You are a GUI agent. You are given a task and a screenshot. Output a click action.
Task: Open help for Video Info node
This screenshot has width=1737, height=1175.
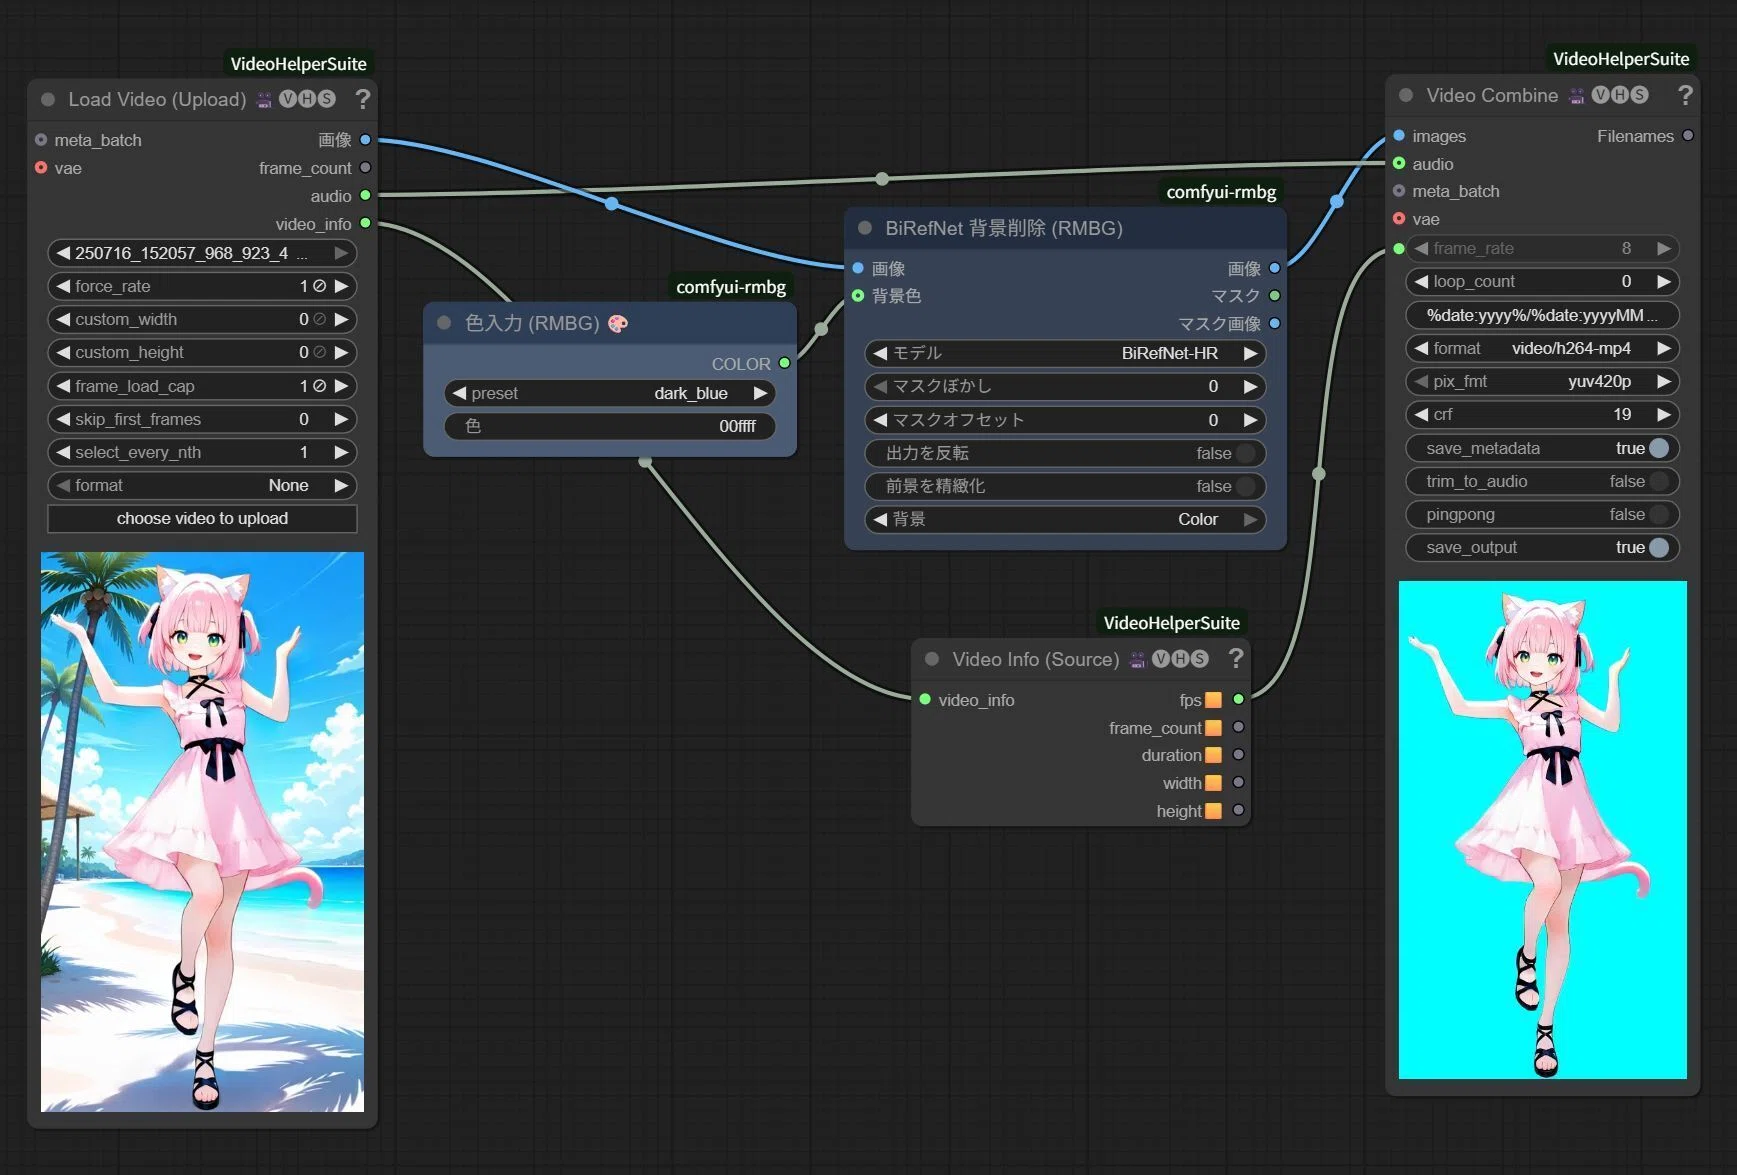tap(1236, 658)
